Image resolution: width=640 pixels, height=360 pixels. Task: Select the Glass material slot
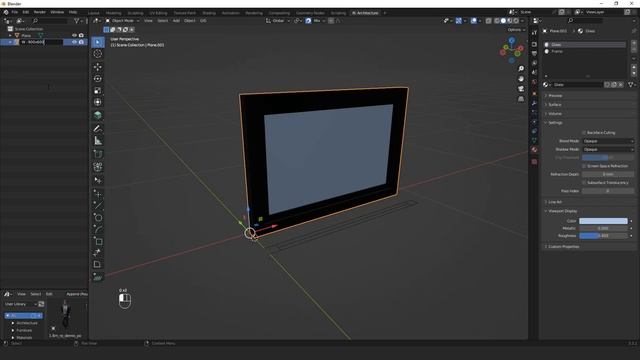click(585, 44)
